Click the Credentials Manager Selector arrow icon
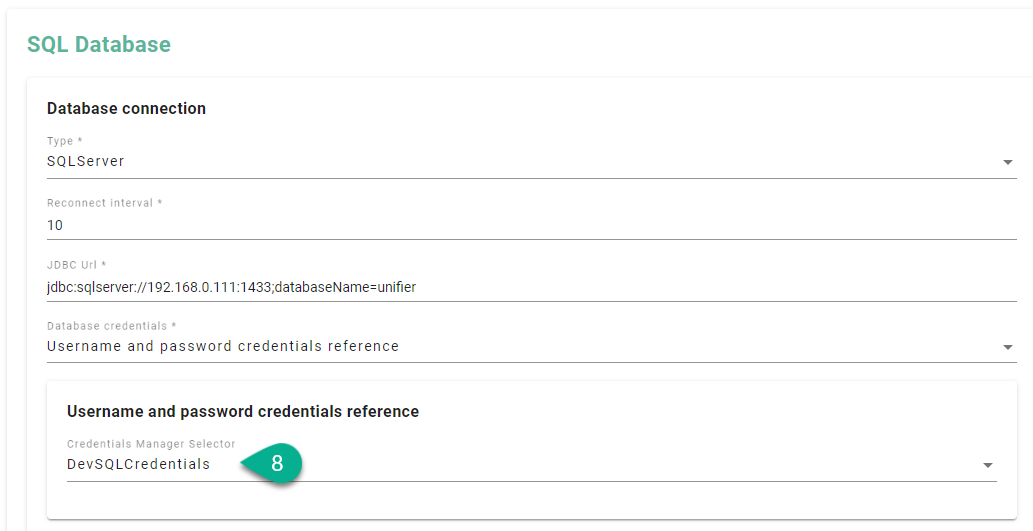 (x=987, y=465)
